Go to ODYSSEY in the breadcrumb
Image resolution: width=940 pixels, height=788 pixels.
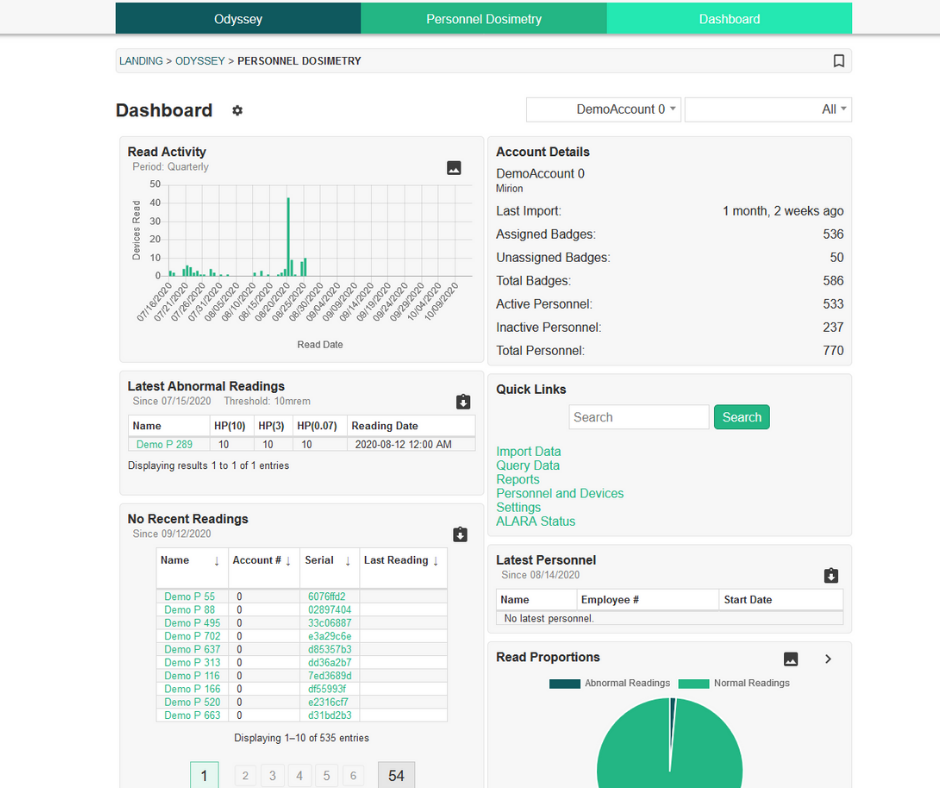point(200,61)
